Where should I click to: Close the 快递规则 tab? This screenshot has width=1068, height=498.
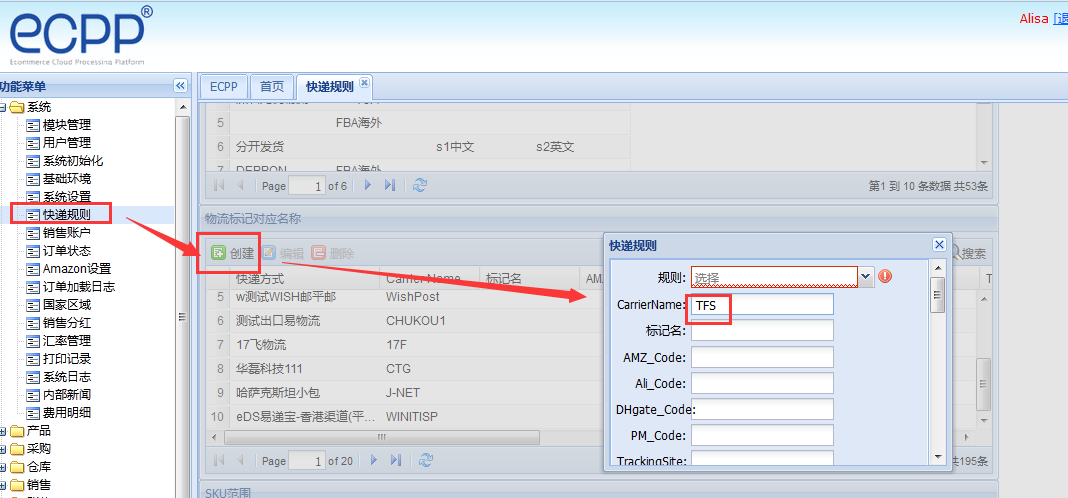coord(364,82)
